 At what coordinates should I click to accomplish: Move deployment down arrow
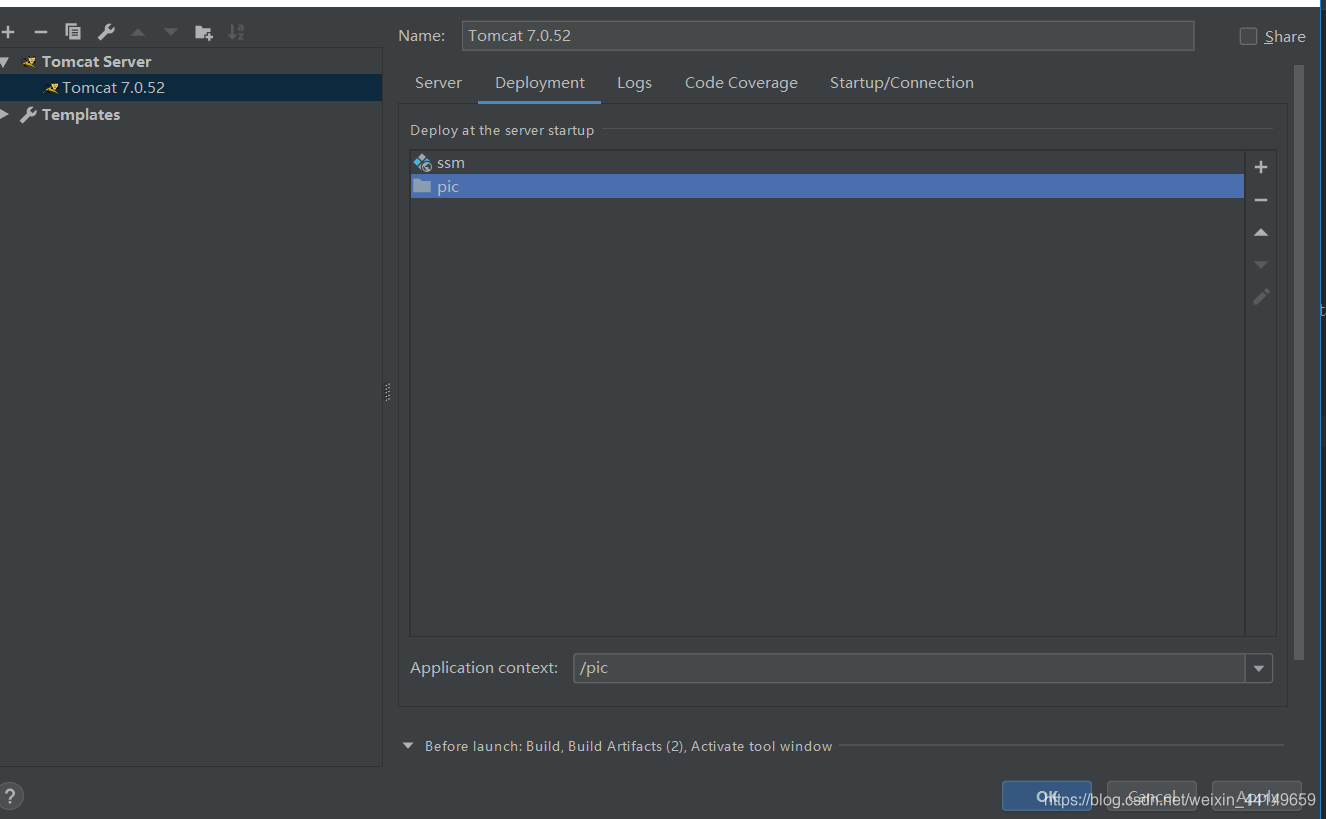pyautogui.click(x=1261, y=265)
